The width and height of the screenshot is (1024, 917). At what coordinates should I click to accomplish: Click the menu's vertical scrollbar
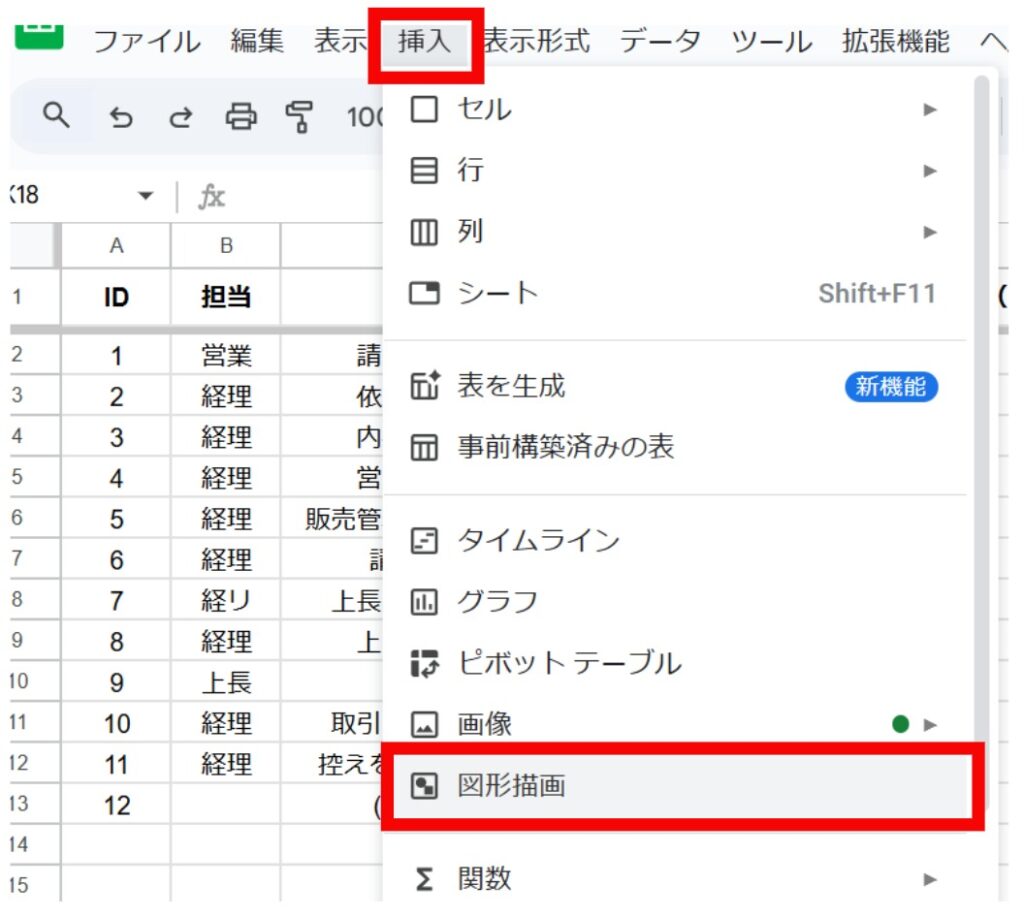981,400
